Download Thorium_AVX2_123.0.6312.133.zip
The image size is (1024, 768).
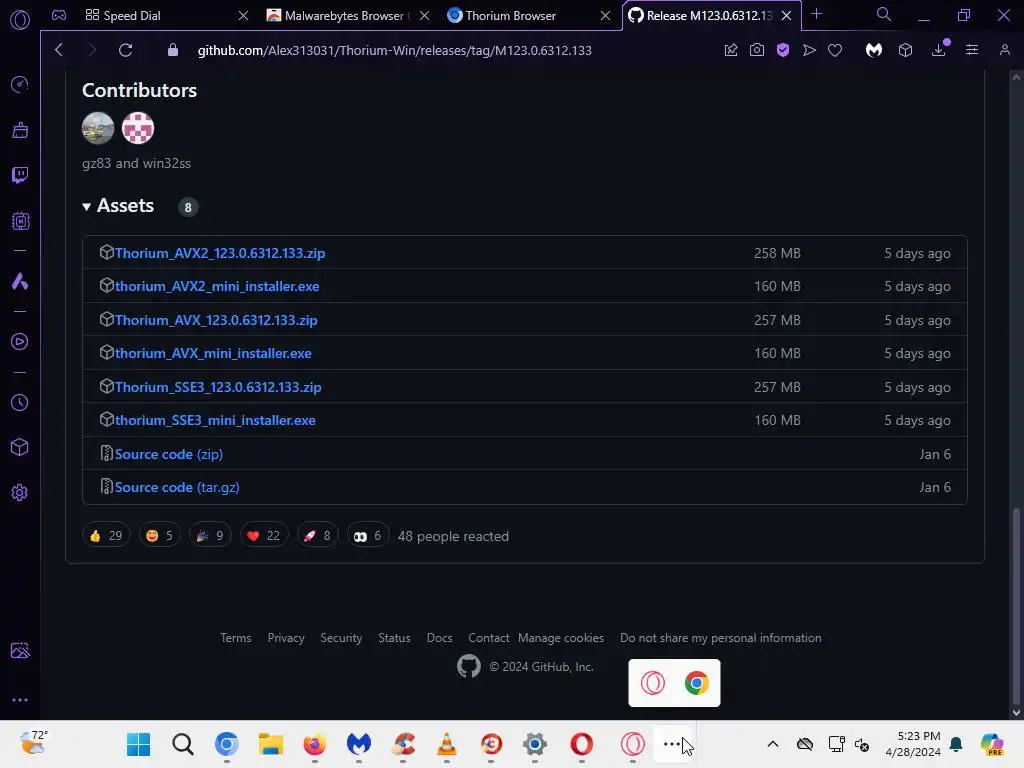[x=219, y=253]
